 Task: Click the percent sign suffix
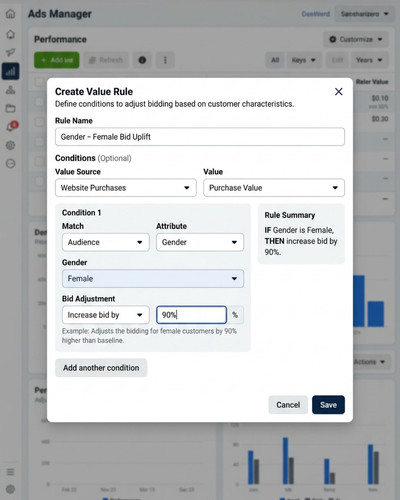[x=235, y=315]
